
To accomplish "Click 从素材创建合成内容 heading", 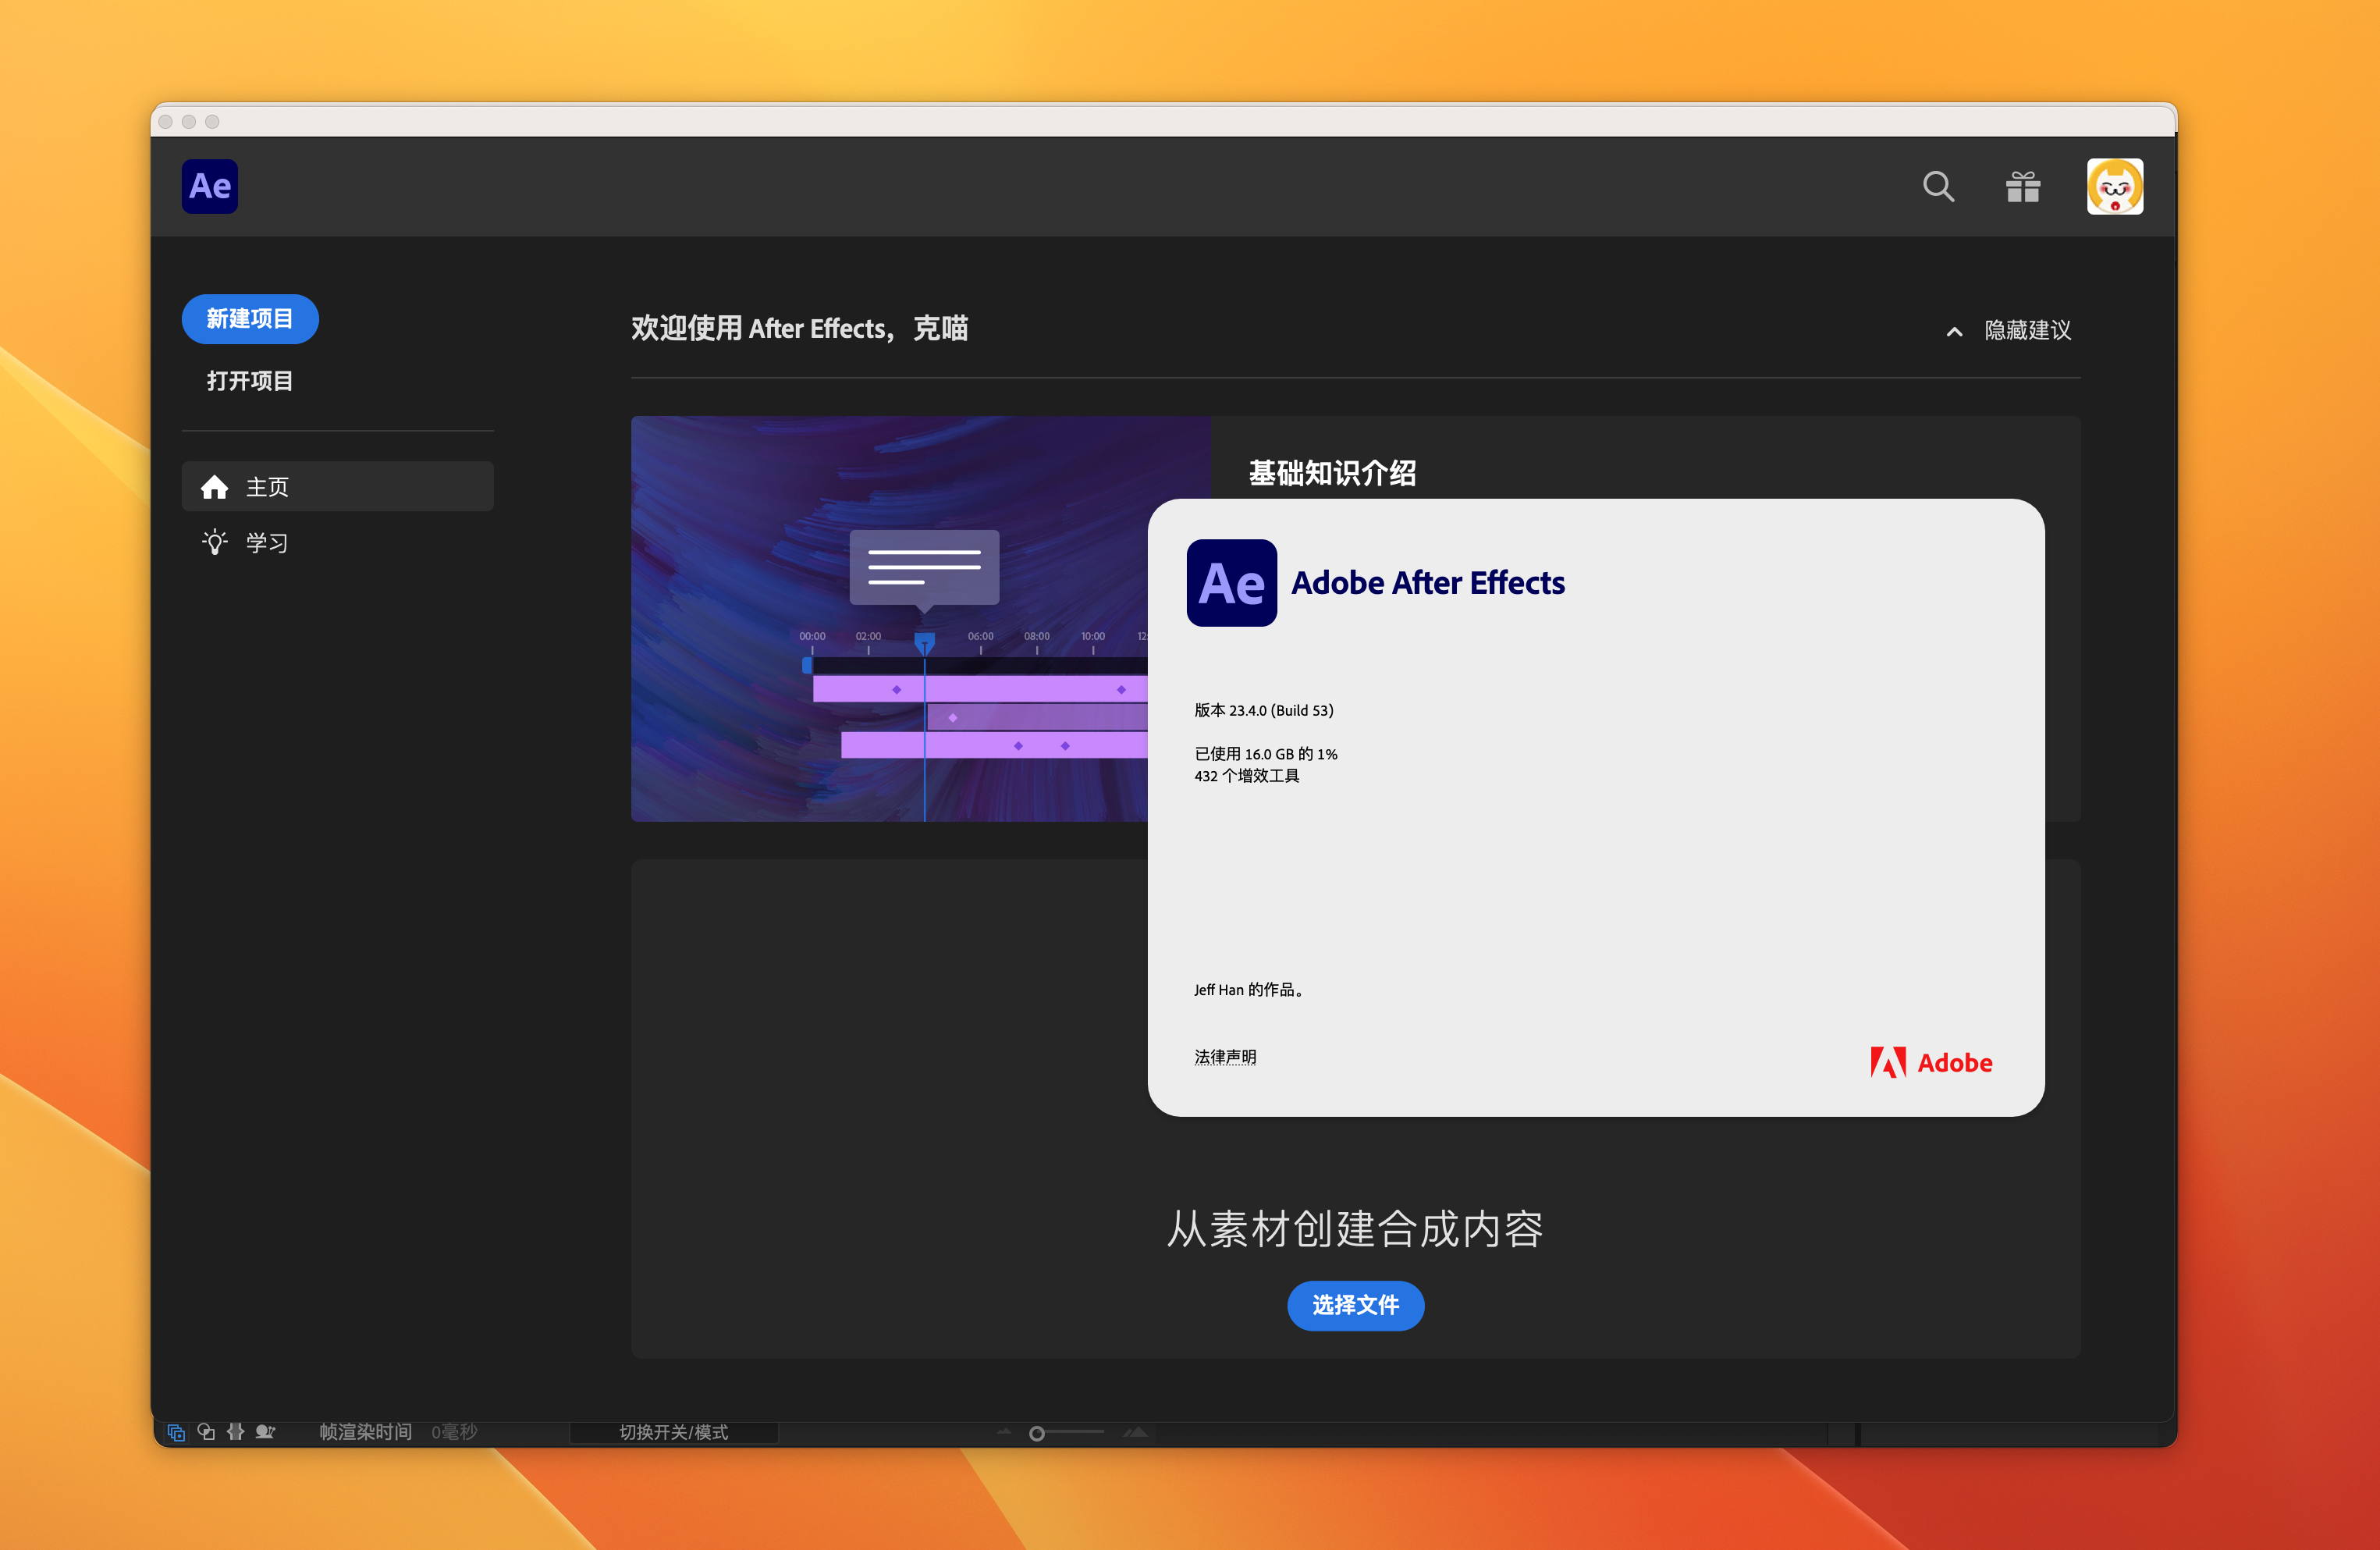I will point(1355,1229).
